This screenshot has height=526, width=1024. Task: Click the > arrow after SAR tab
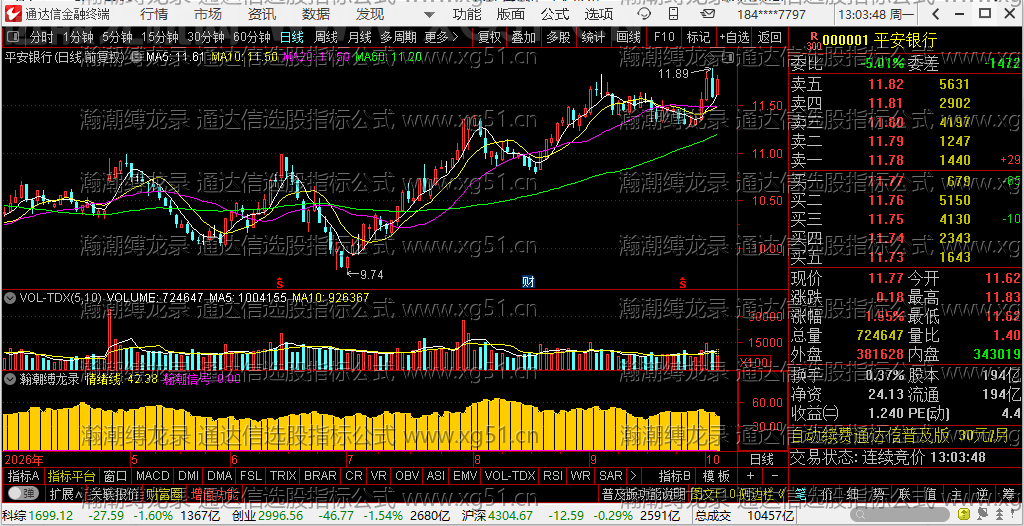pos(632,475)
